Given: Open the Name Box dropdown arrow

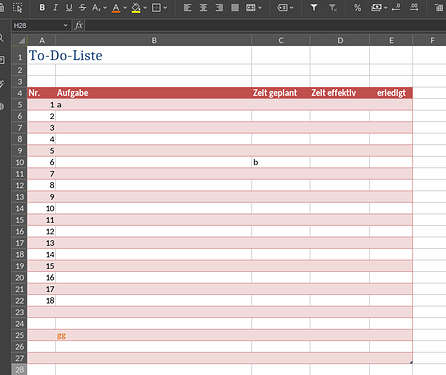Looking at the screenshot, I should point(65,25).
